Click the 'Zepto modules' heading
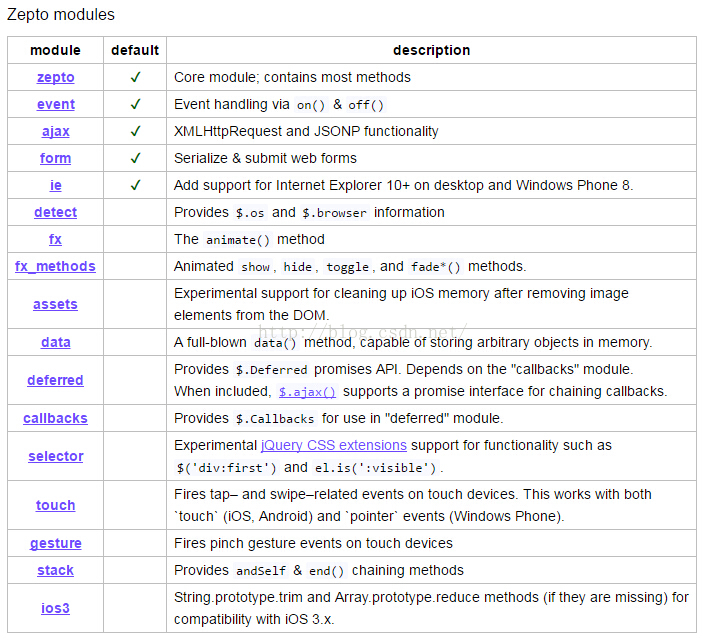707x642 pixels. pyautogui.click(x=61, y=14)
